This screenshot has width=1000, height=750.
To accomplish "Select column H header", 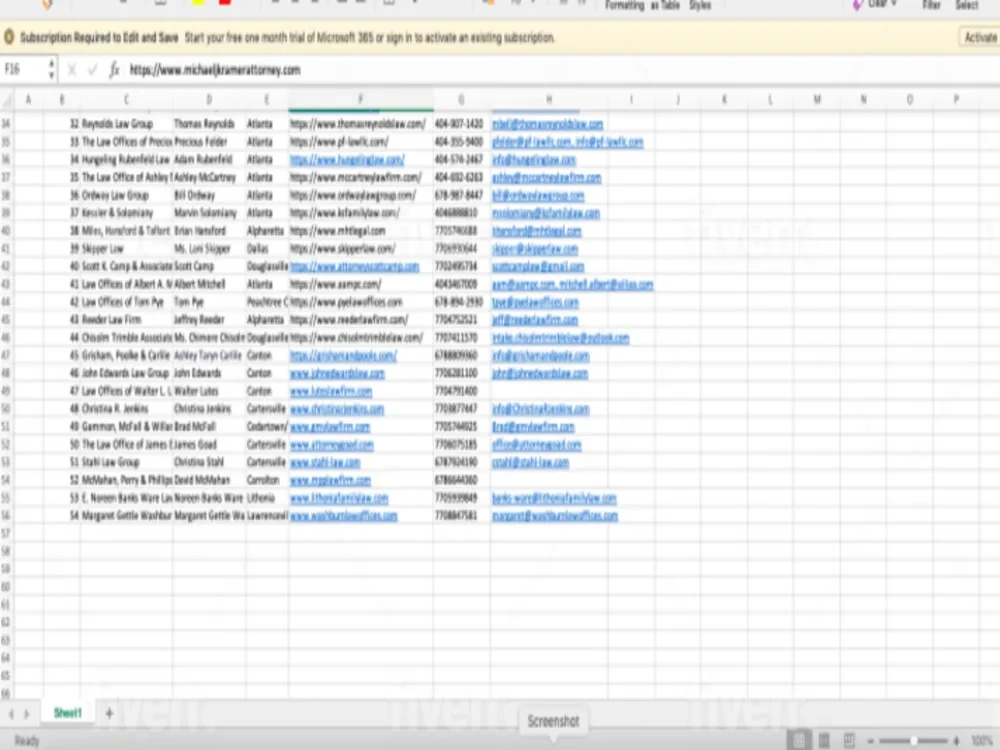I will click(x=549, y=99).
